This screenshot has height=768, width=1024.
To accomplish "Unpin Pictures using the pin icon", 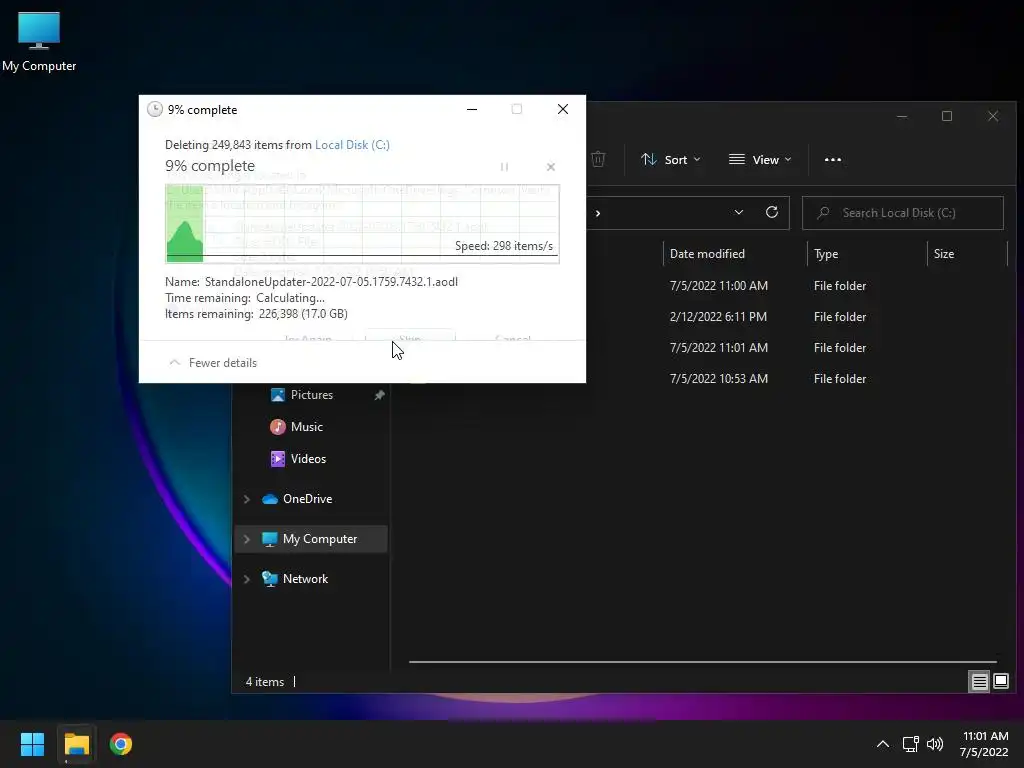I will [379, 395].
